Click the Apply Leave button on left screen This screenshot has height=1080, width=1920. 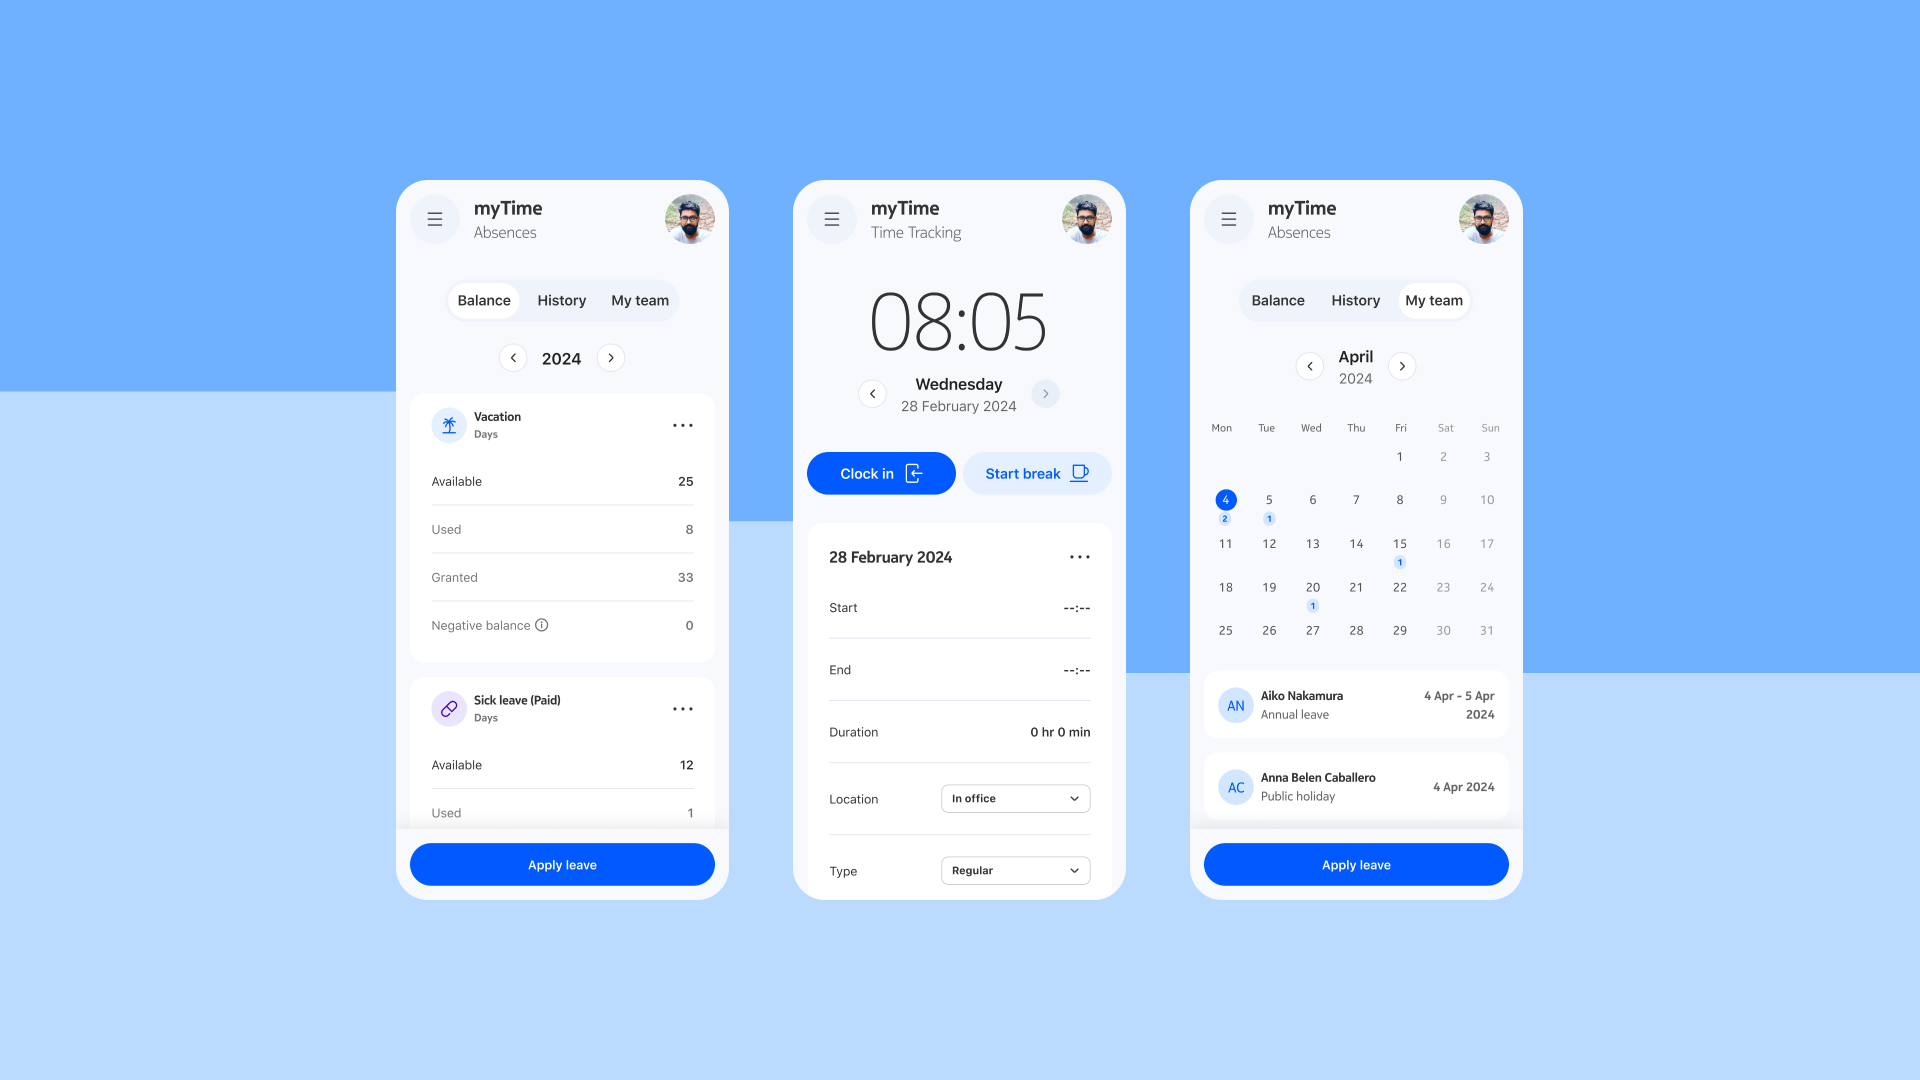562,864
